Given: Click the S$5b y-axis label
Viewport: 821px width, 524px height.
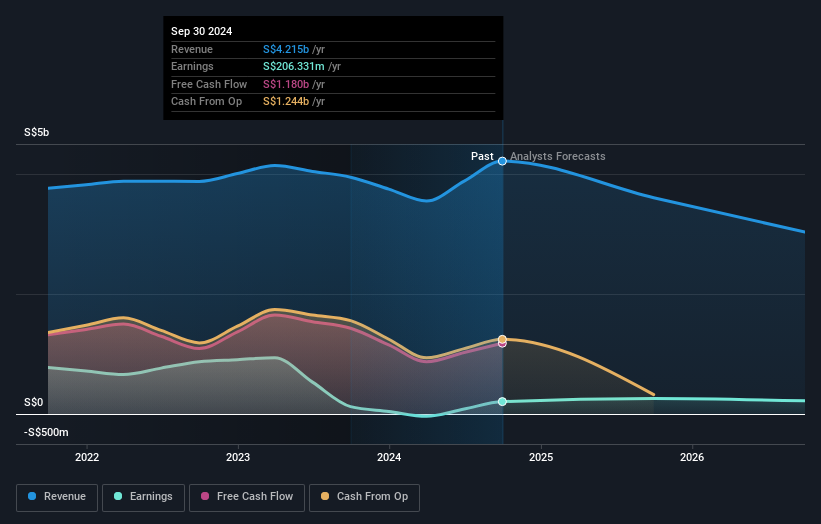Looking at the screenshot, I should coord(37,132).
